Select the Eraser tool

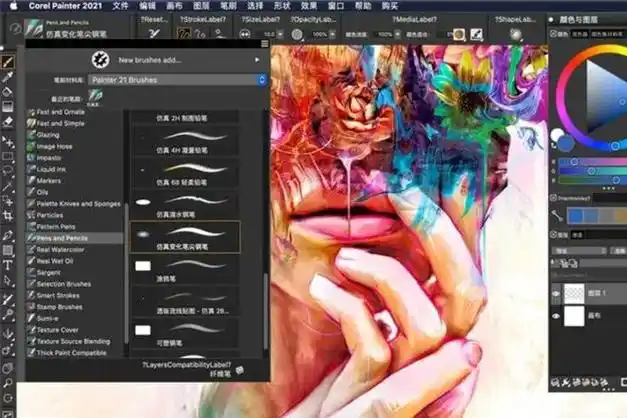coord(7,121)
